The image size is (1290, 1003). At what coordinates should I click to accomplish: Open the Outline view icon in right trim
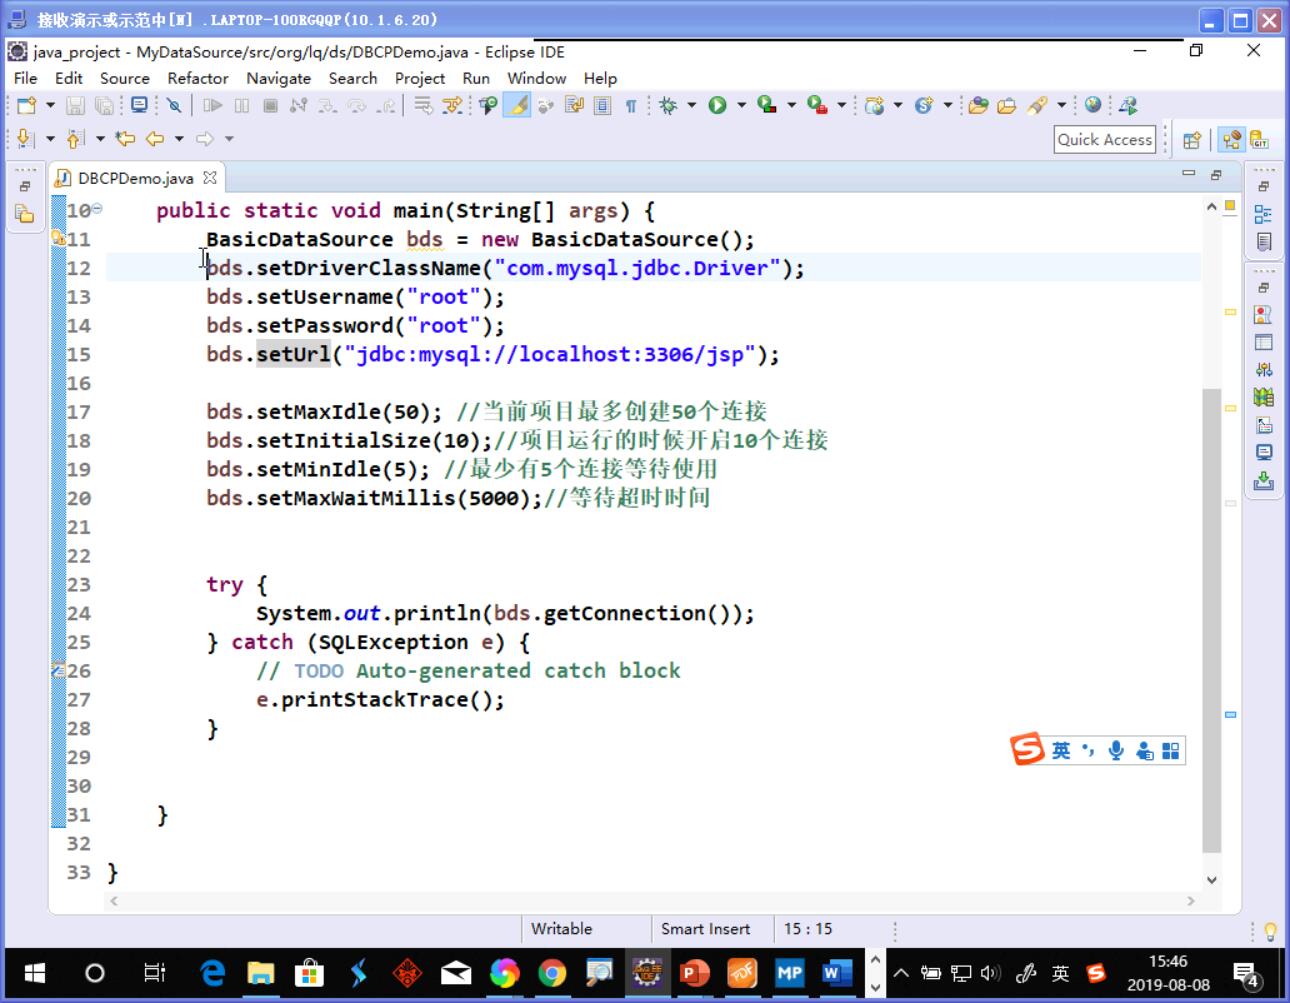click(1263, 214)
